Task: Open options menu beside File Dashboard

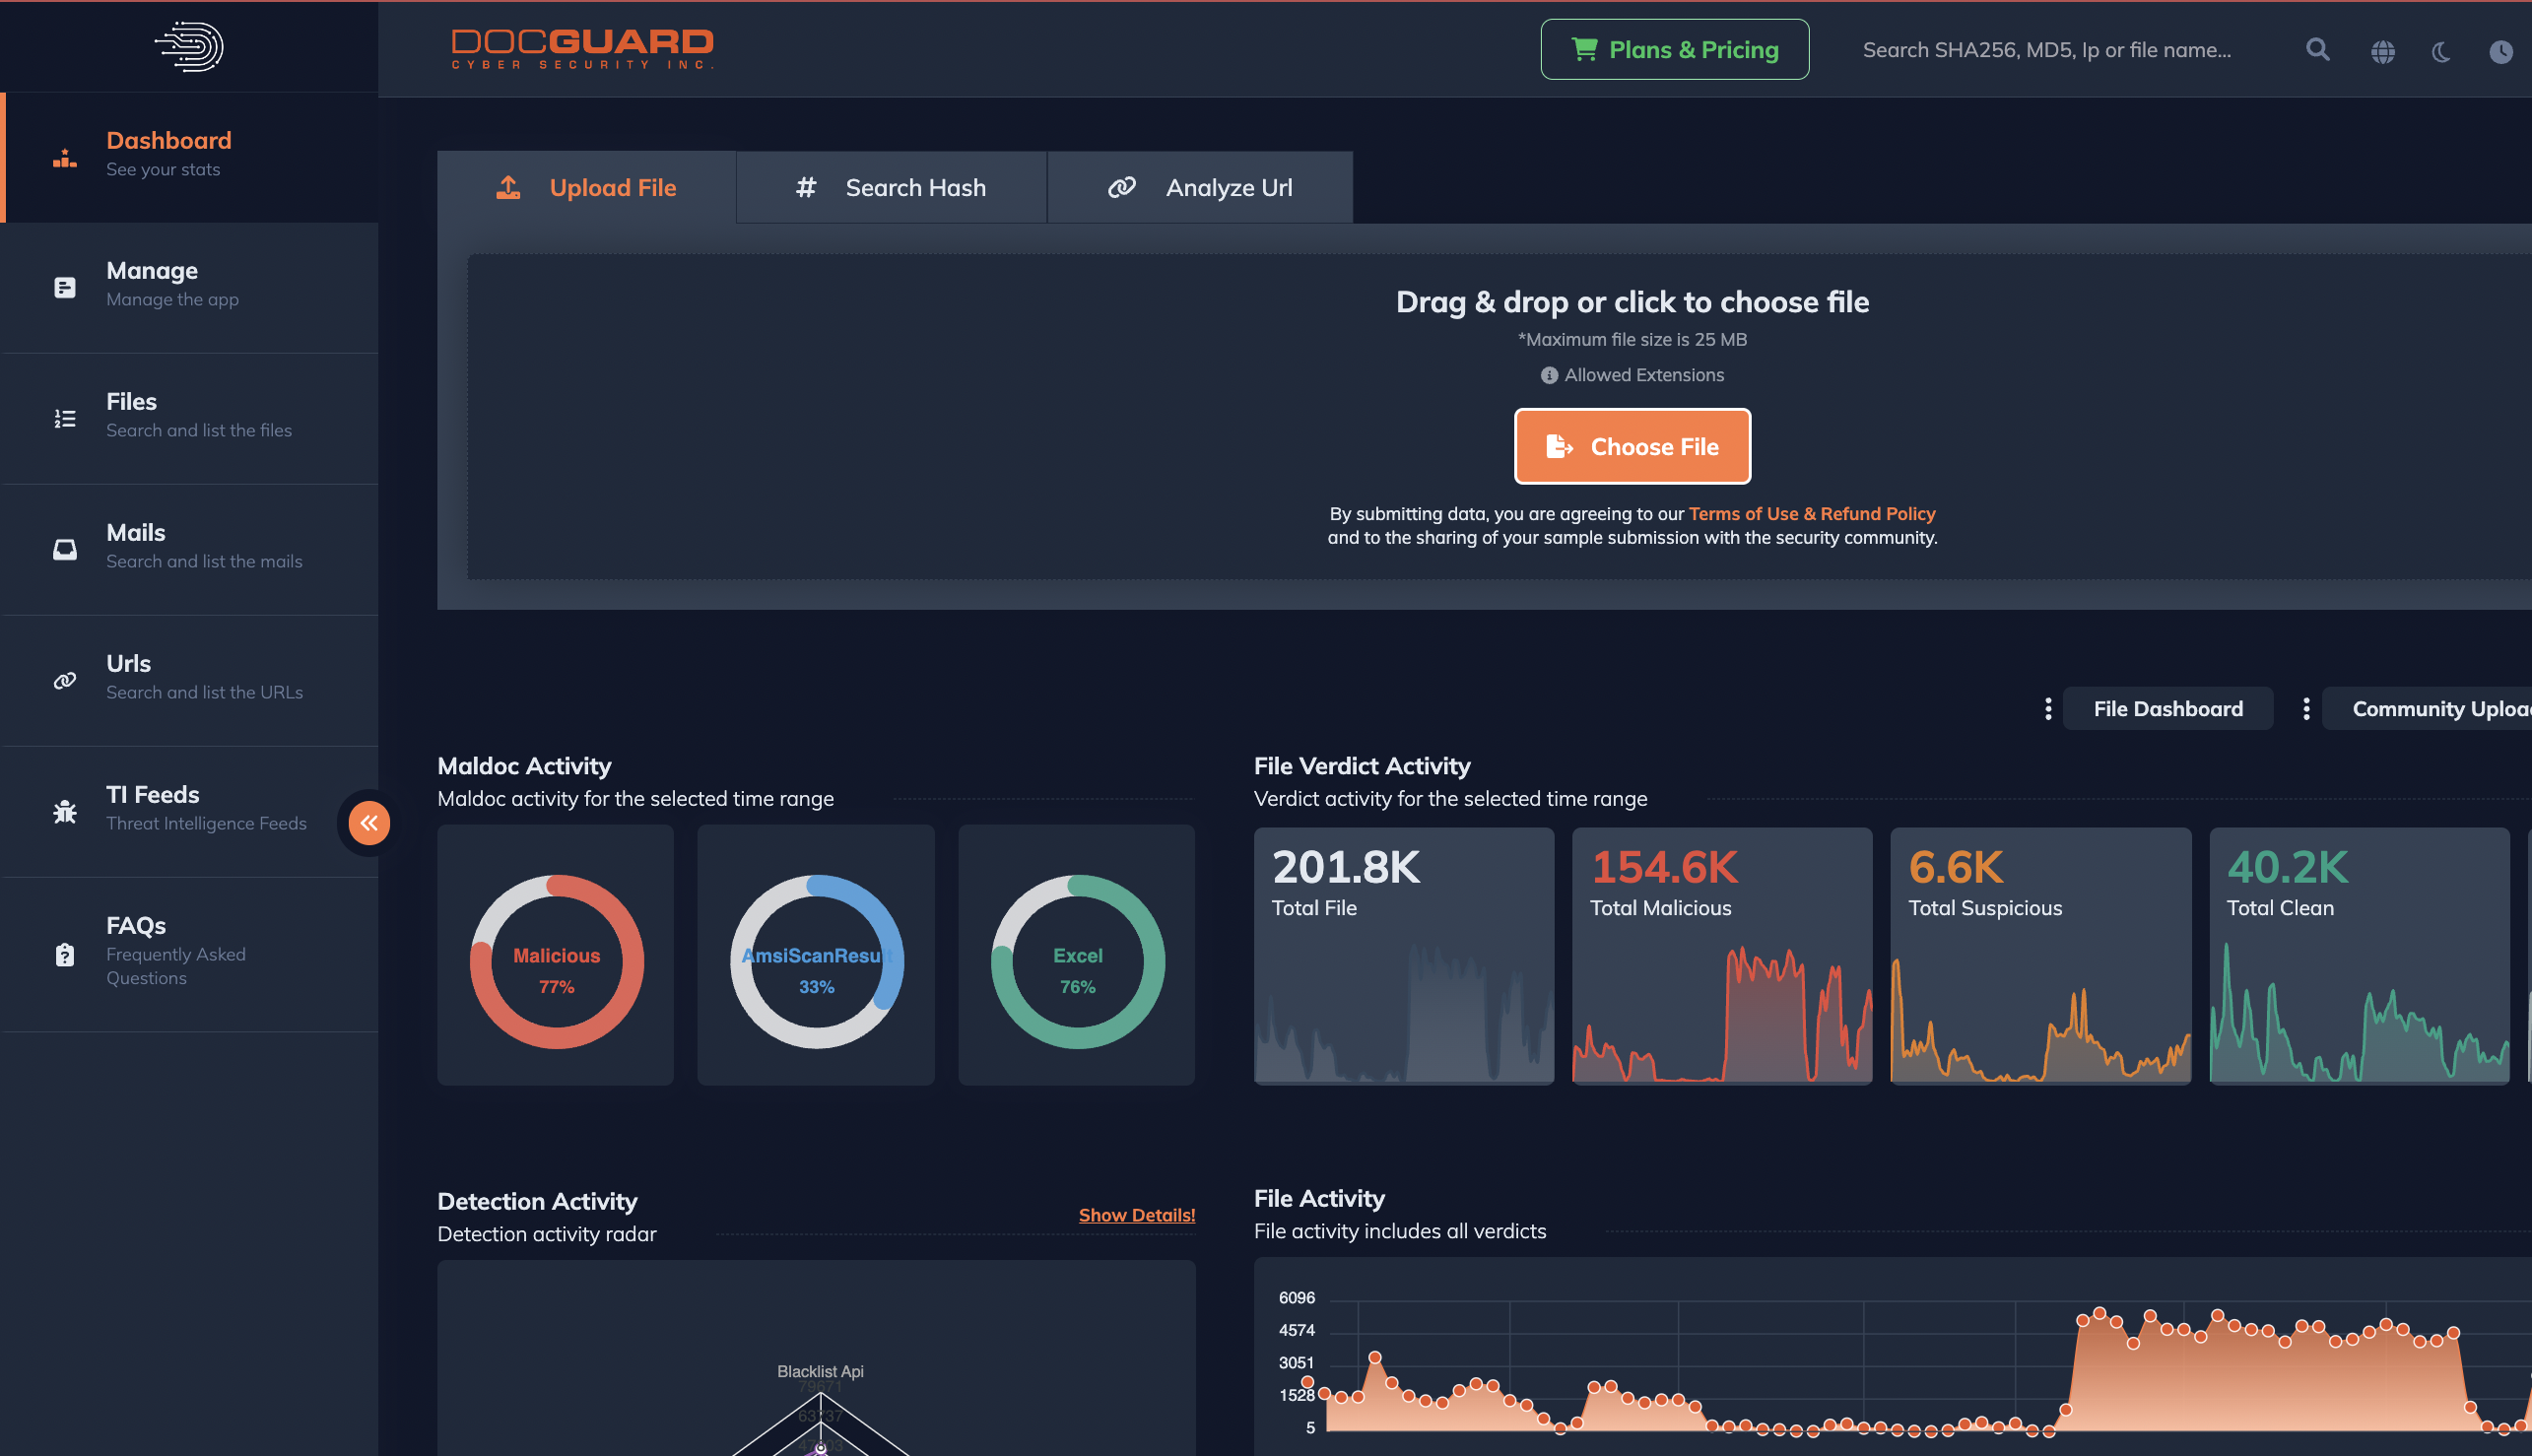Action: (2047, 709)
